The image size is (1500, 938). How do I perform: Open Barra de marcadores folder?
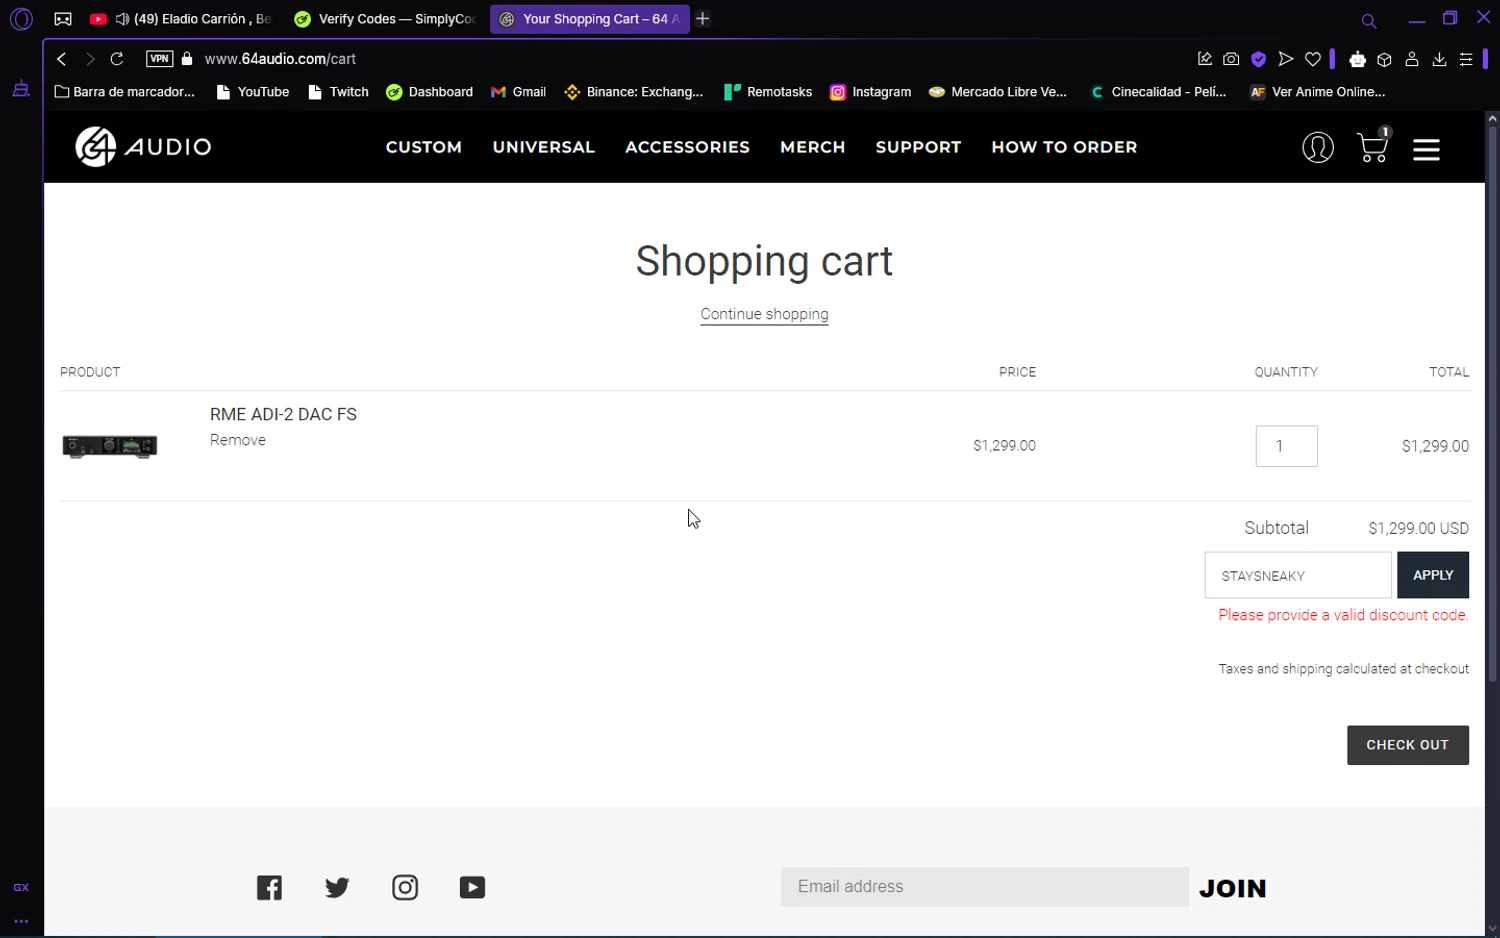coord(125,92)
